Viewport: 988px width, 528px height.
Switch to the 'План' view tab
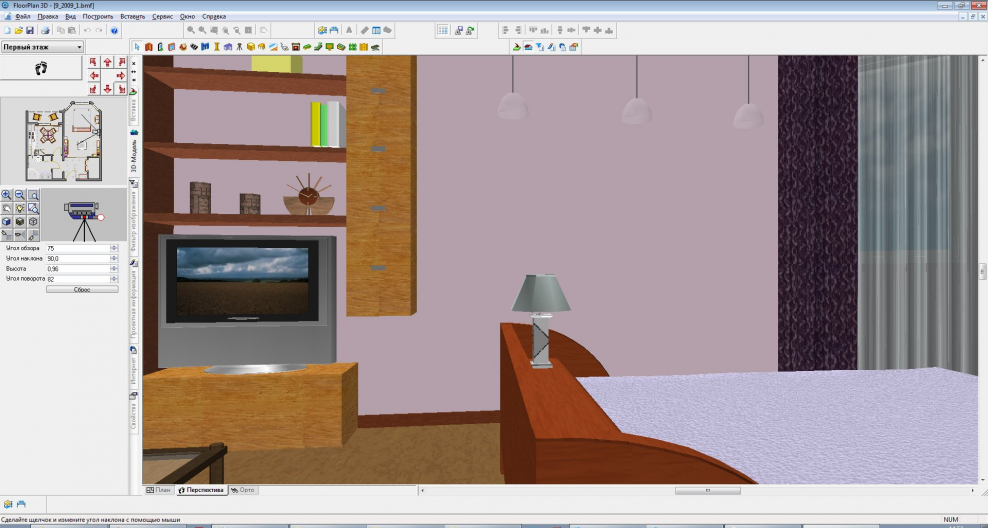point(159,490)
